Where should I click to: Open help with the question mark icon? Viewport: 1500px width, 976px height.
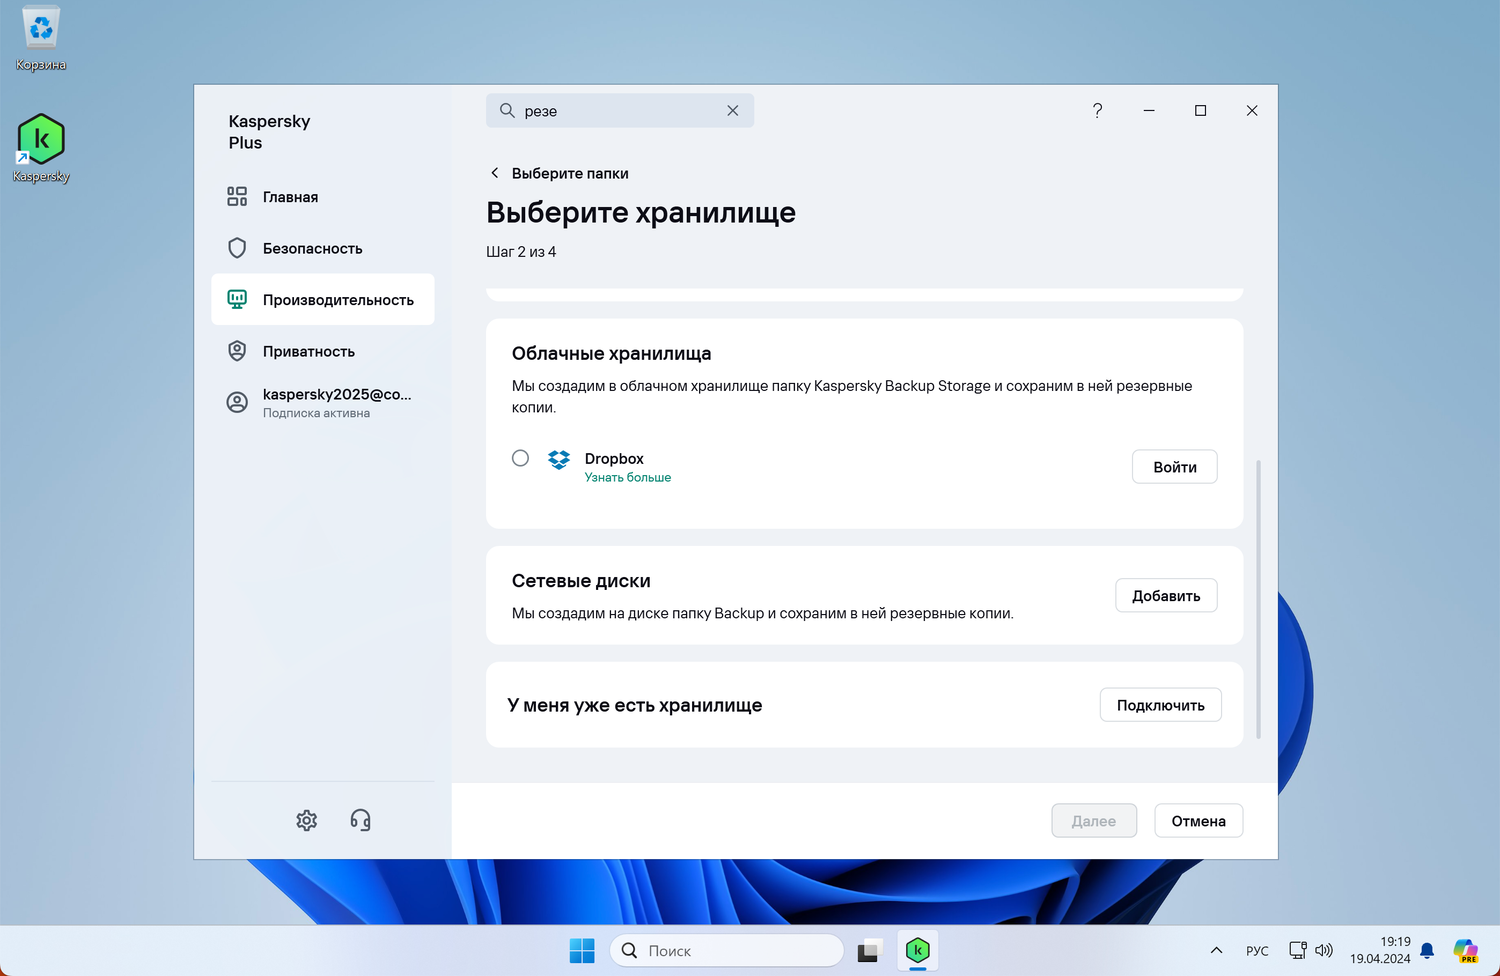click(1097, 110)
